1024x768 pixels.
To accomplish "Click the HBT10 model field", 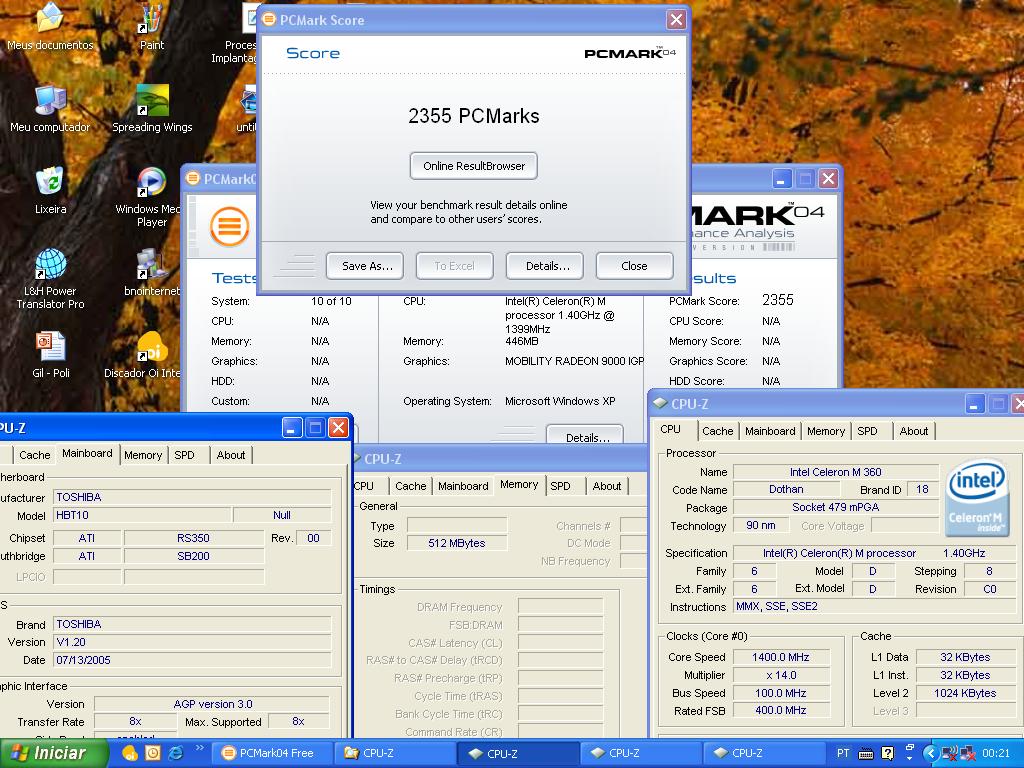I will (x=142, y=515).
